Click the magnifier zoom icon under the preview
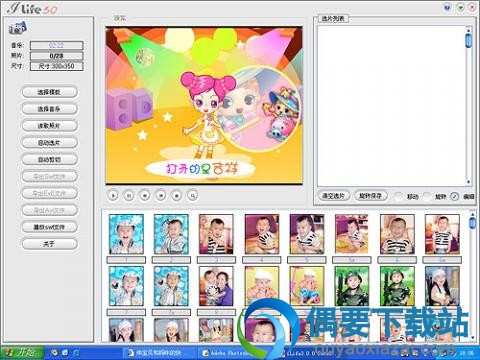The width and height of the screenshot is (480, 360). [x=193, y=196]
